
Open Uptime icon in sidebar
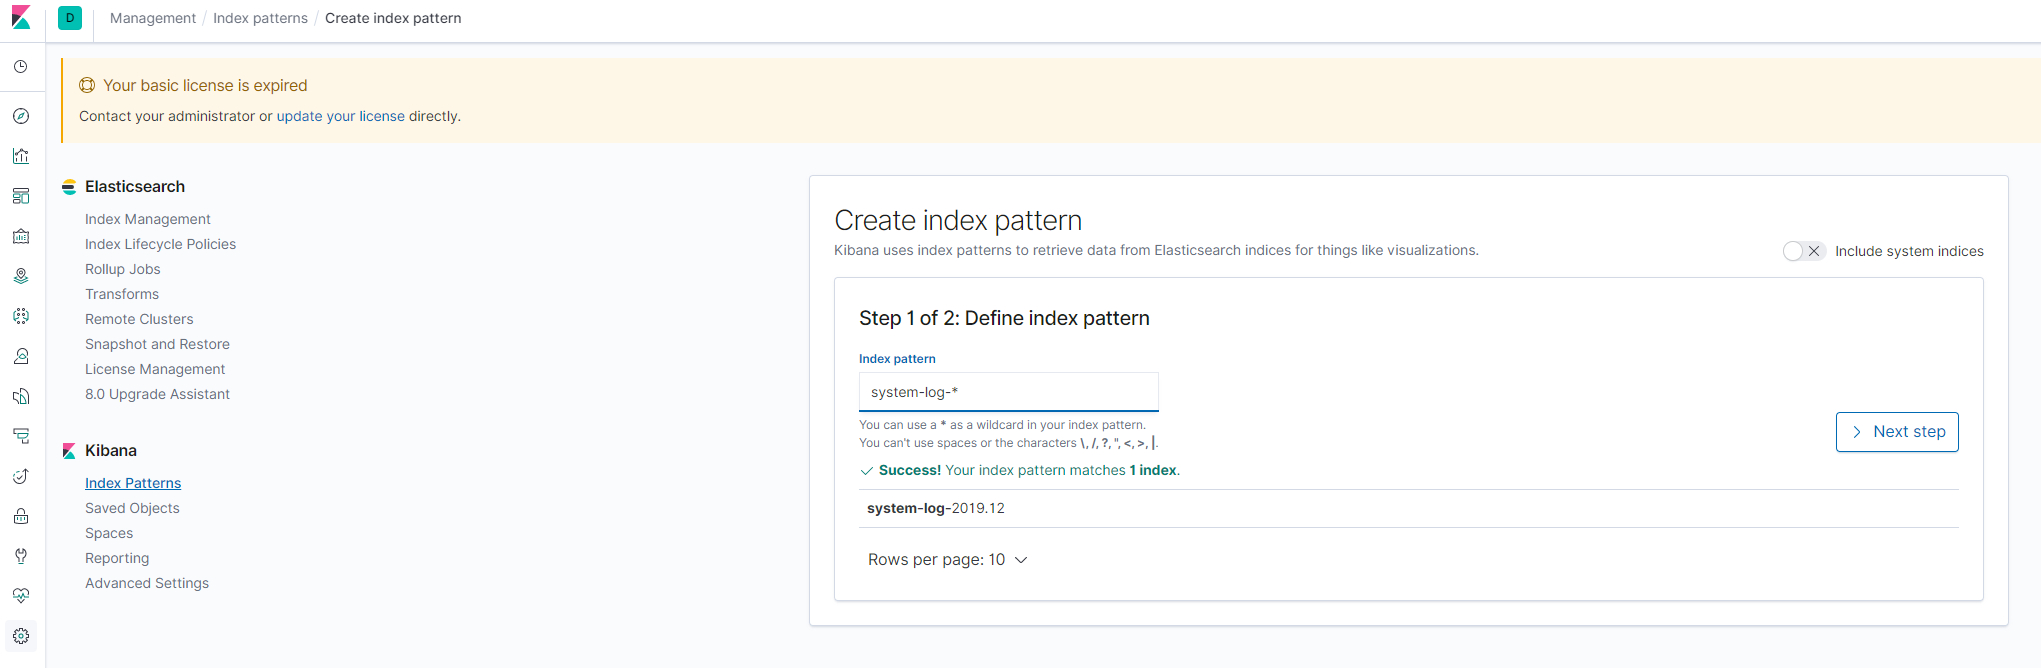coord(21,476)
